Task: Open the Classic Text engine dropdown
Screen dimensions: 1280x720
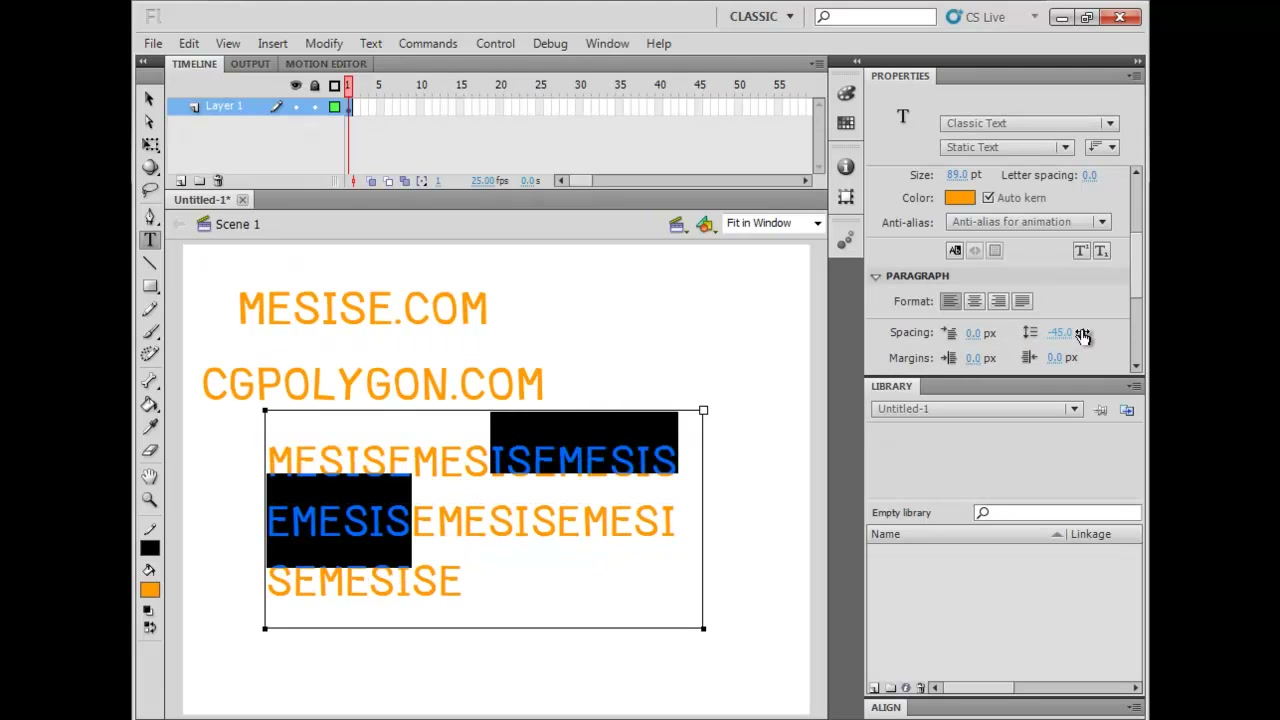Action: click(x=1029, y=123)
